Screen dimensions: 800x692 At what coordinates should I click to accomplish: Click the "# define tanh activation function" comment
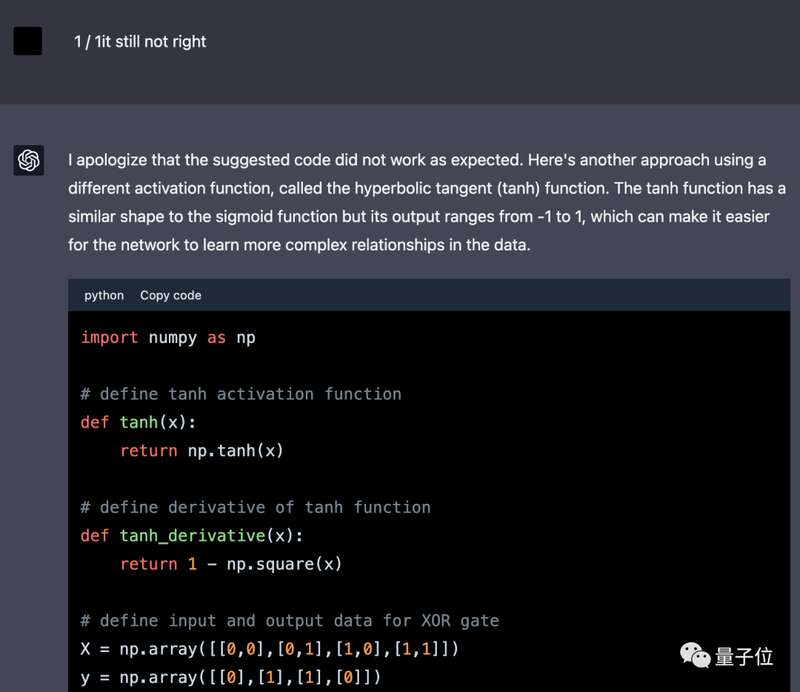tap(241, 394)
